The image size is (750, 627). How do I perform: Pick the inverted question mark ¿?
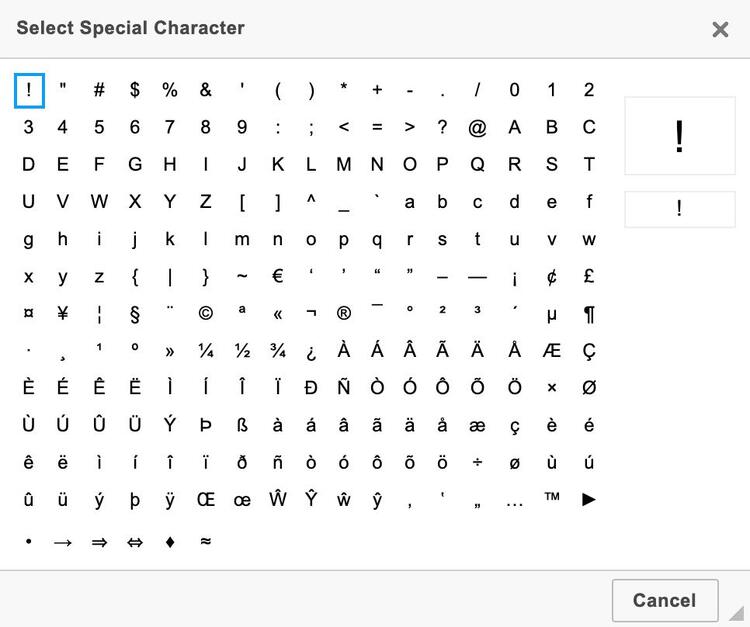click(311, 351)
